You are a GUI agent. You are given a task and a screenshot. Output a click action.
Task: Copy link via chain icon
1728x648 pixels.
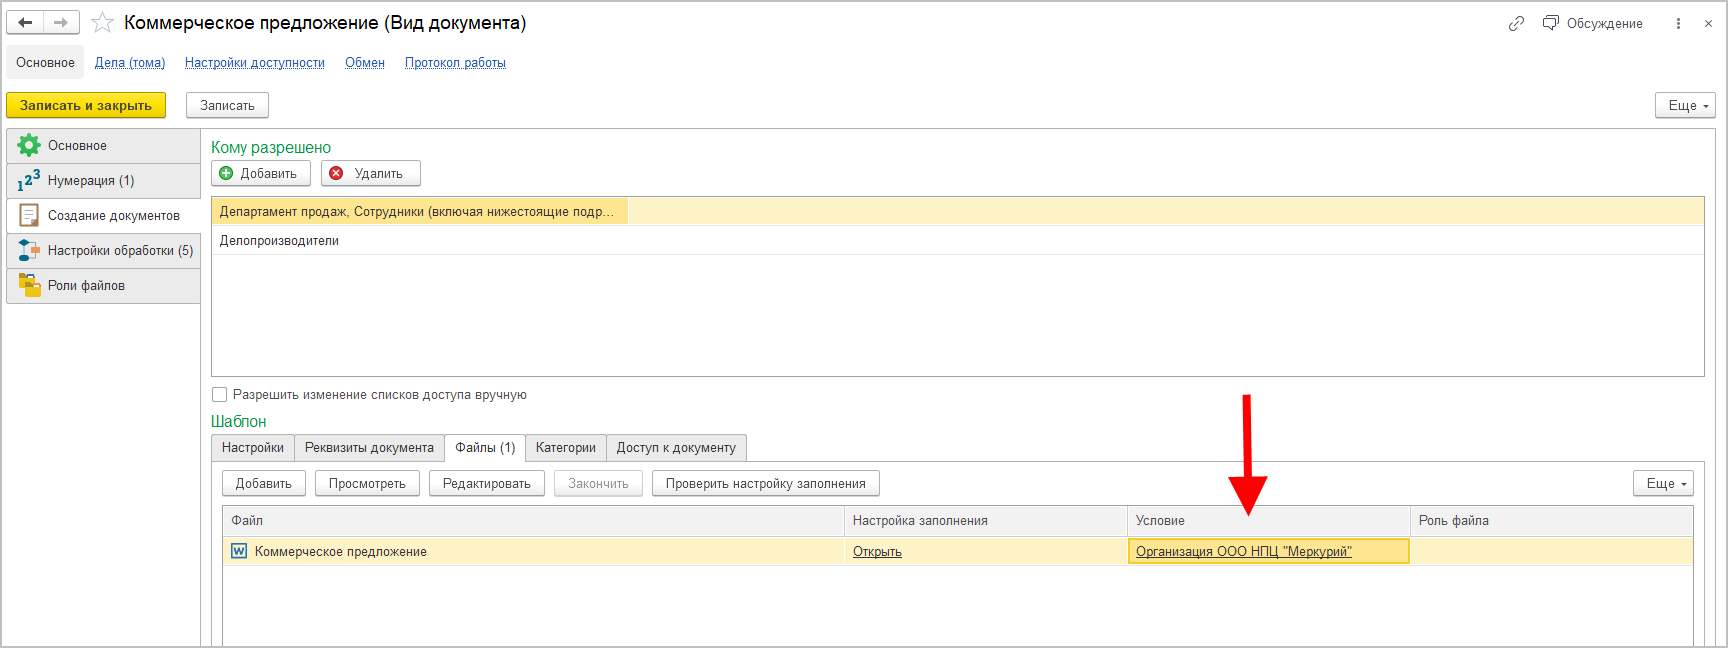1516,23
